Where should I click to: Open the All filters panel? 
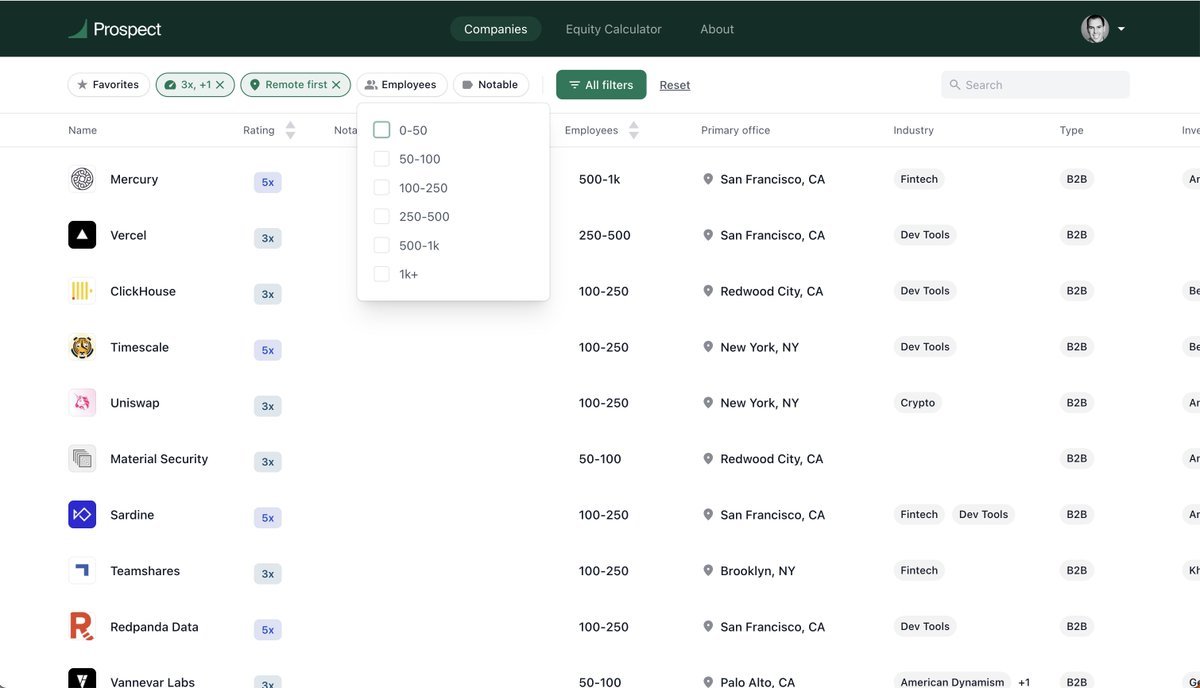[601, 85]
